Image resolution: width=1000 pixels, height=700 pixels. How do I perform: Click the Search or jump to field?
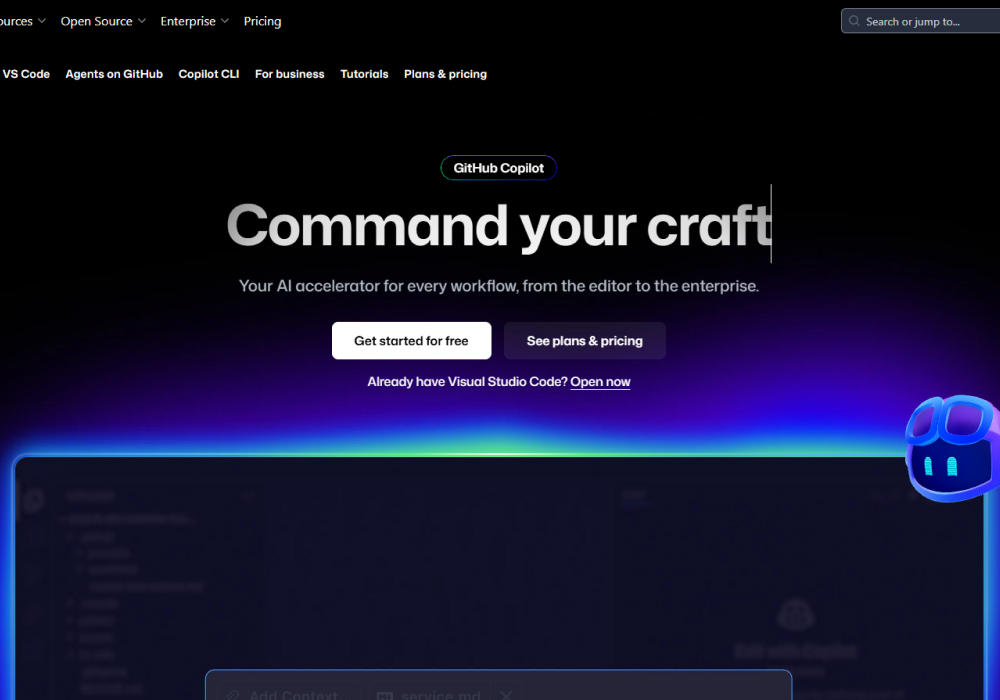(920, 20)
